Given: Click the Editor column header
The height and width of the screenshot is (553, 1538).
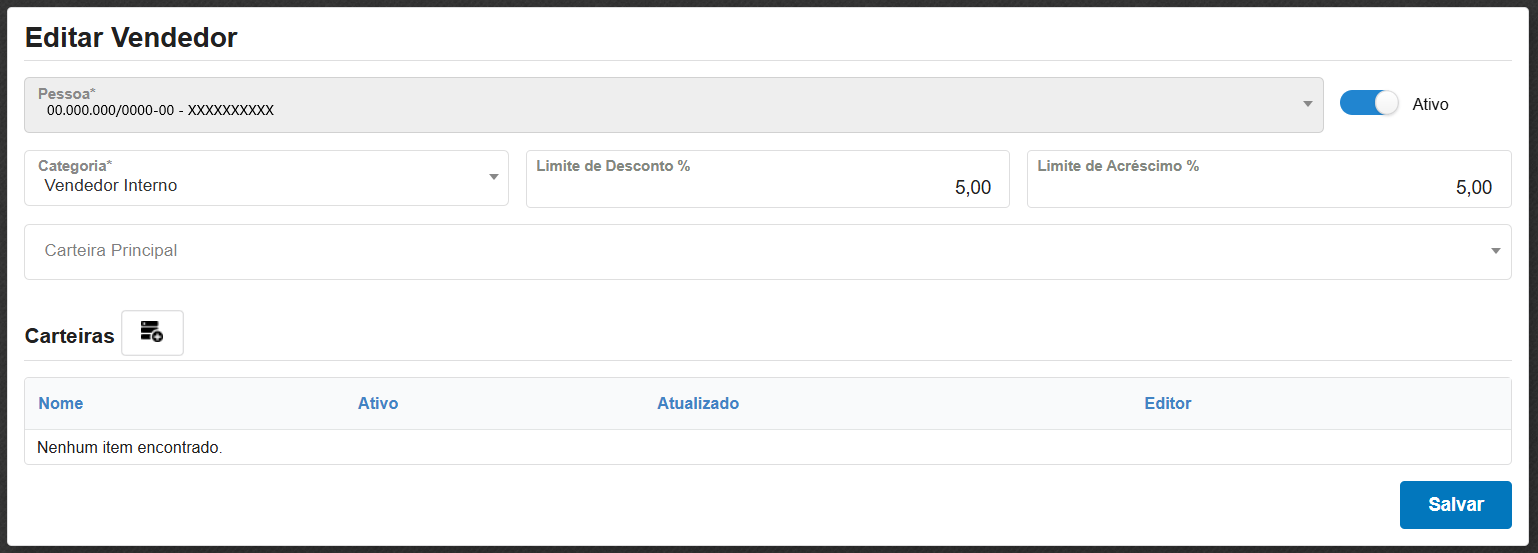Looking at the screenshot, I should 1168,403.
